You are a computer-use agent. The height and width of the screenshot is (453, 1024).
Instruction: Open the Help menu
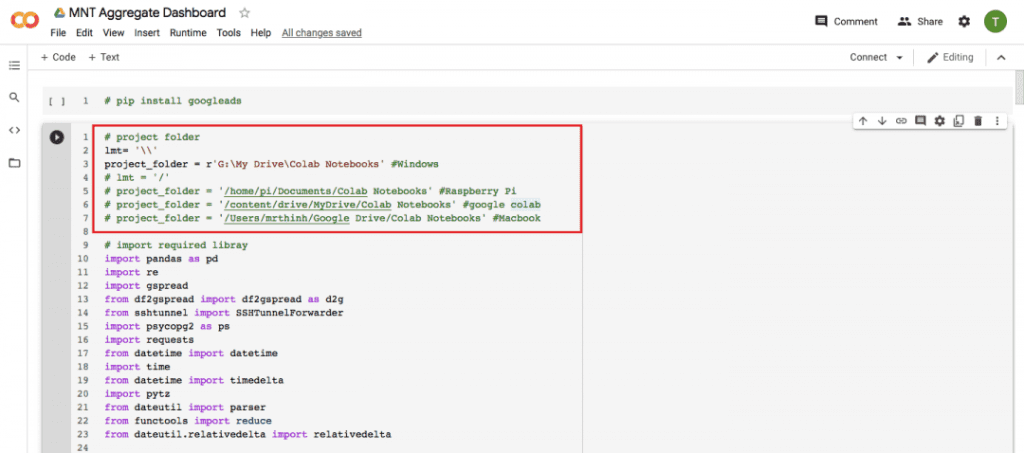coord(261,33)
